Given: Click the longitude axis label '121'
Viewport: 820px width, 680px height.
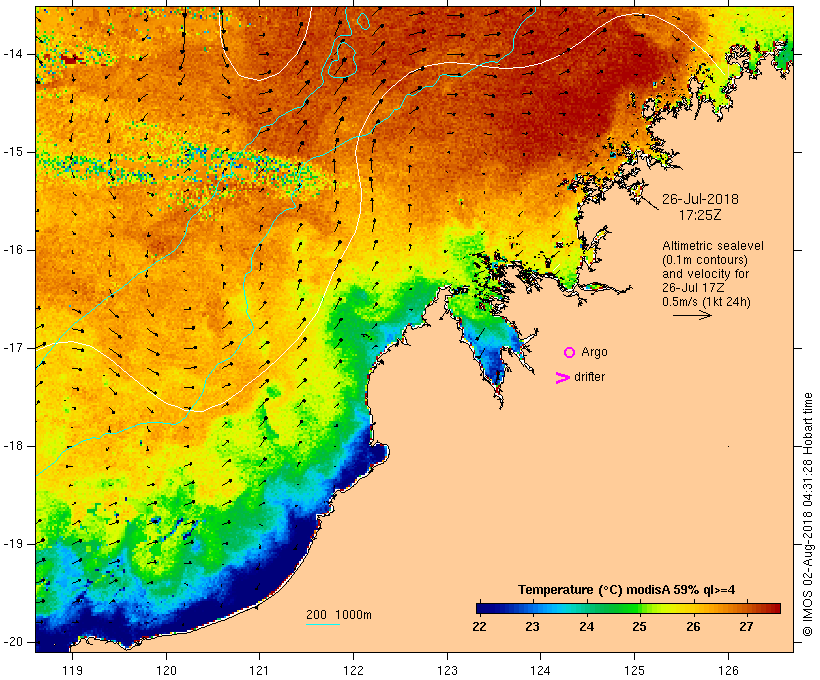Looking at the screenshot, I should [259, 671].
